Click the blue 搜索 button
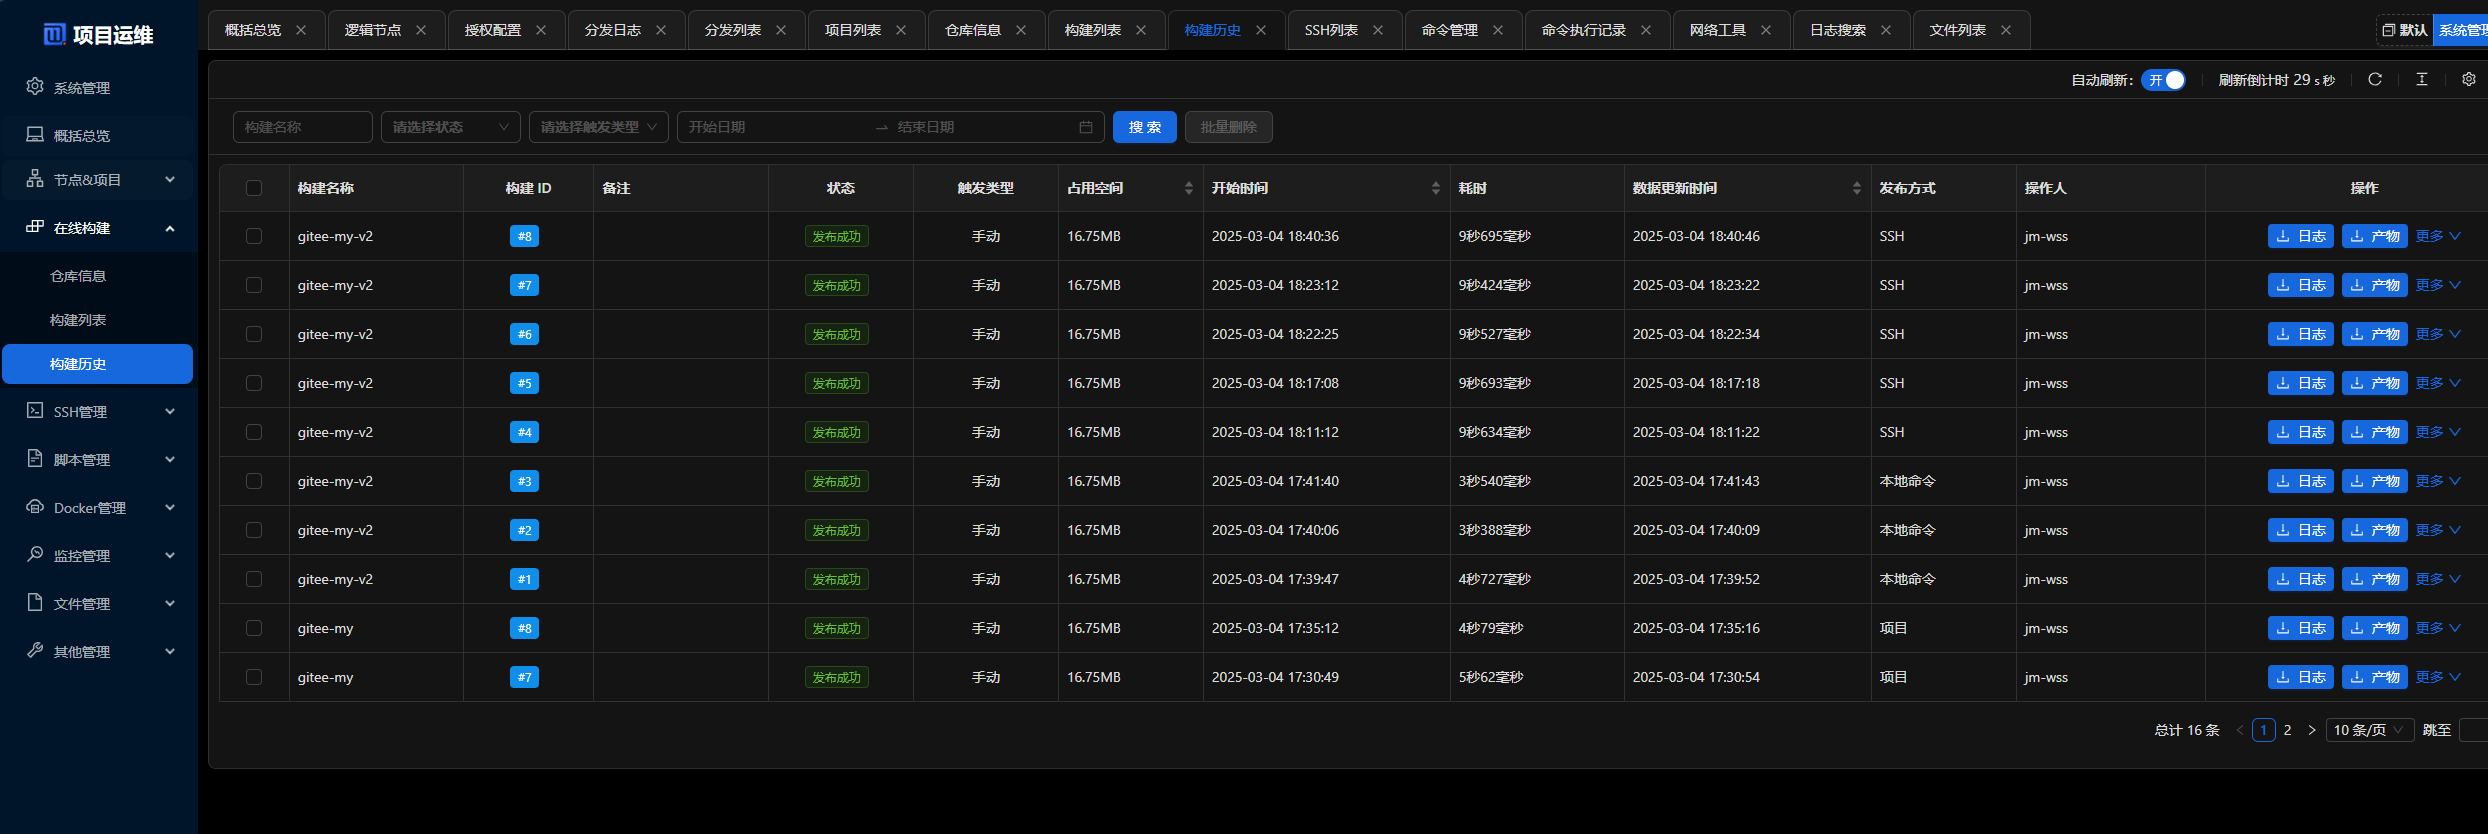 [x=1144, y=127]
